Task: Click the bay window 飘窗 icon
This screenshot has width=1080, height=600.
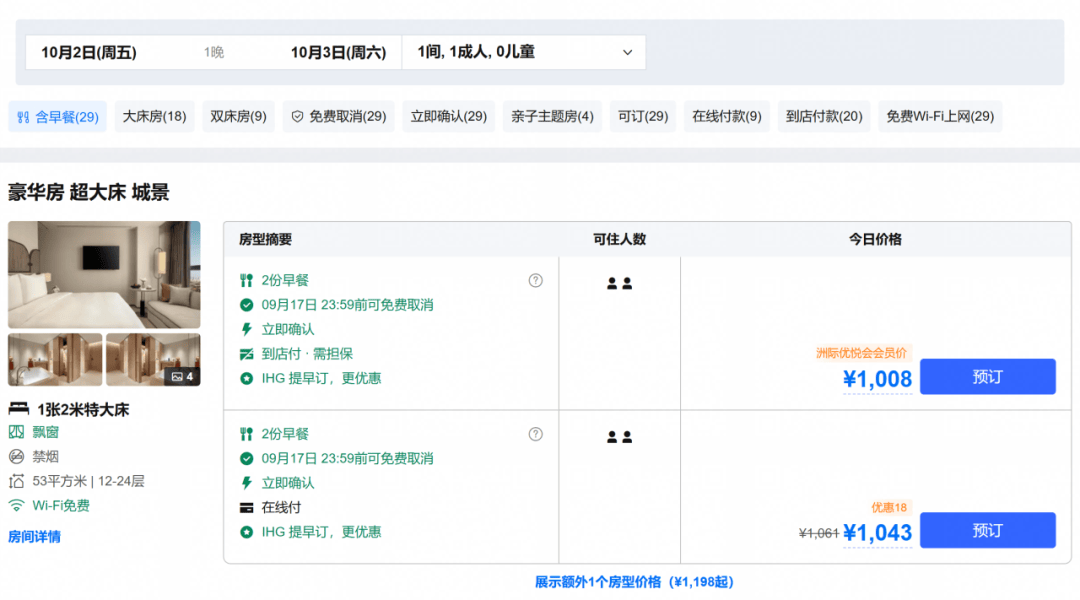Action: (x=17, y=432)
